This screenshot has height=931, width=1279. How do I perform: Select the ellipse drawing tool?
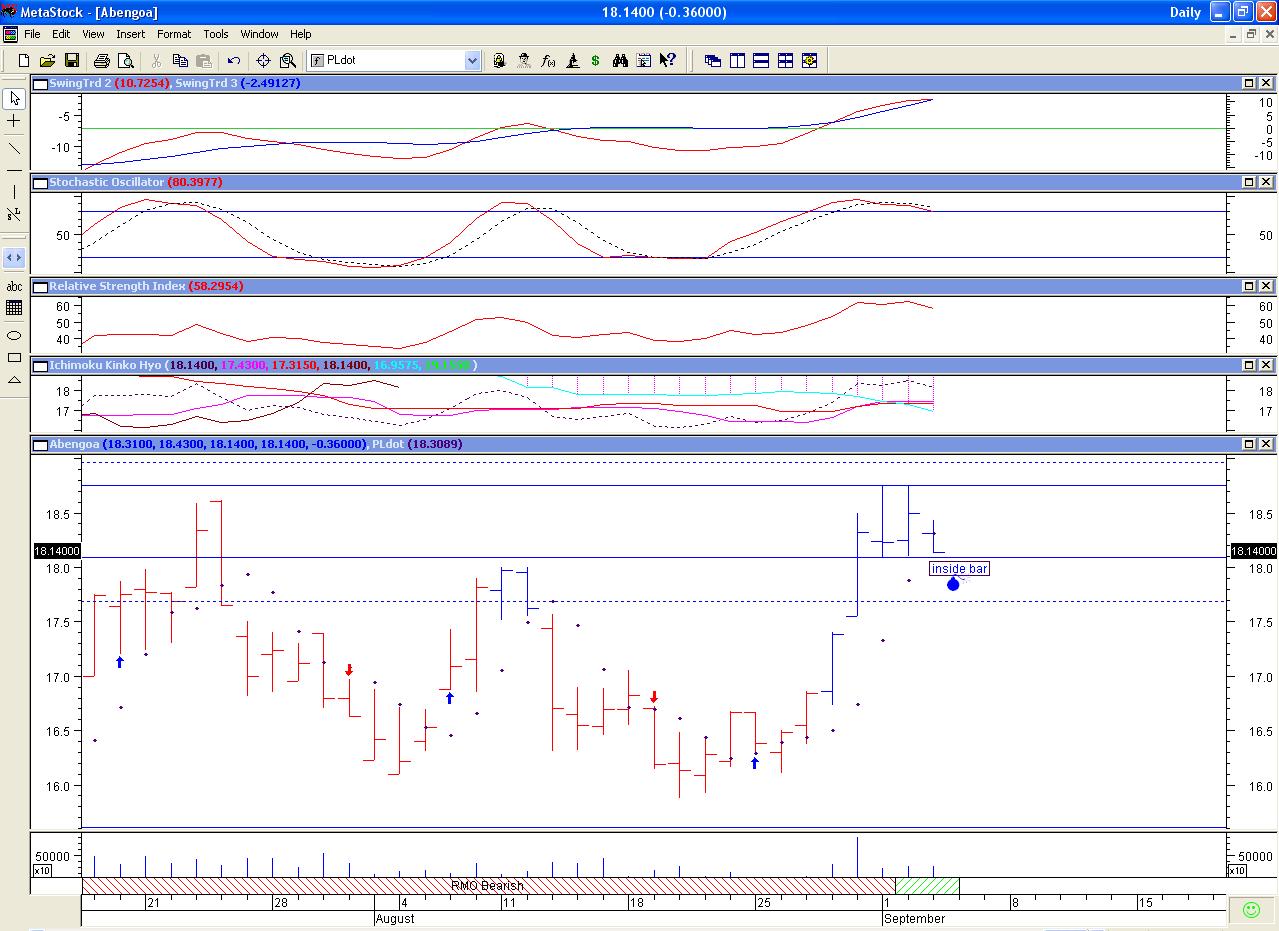pos(14,335)
